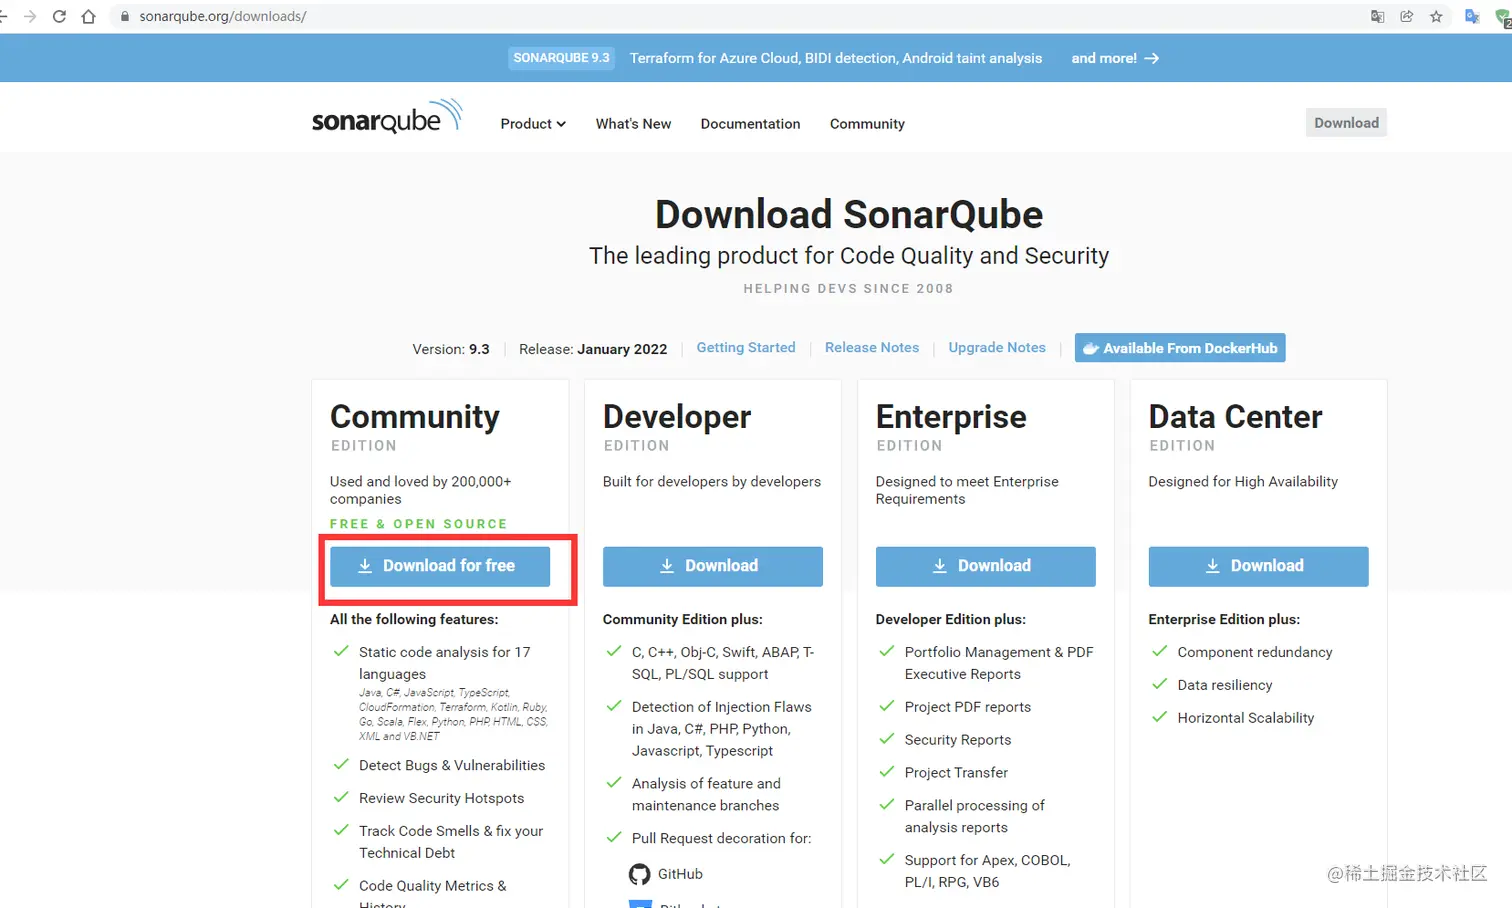The height and width of the screenshot is (908, 1512).
Task: Click the forward navigation arrow
Action: [29, 16]
